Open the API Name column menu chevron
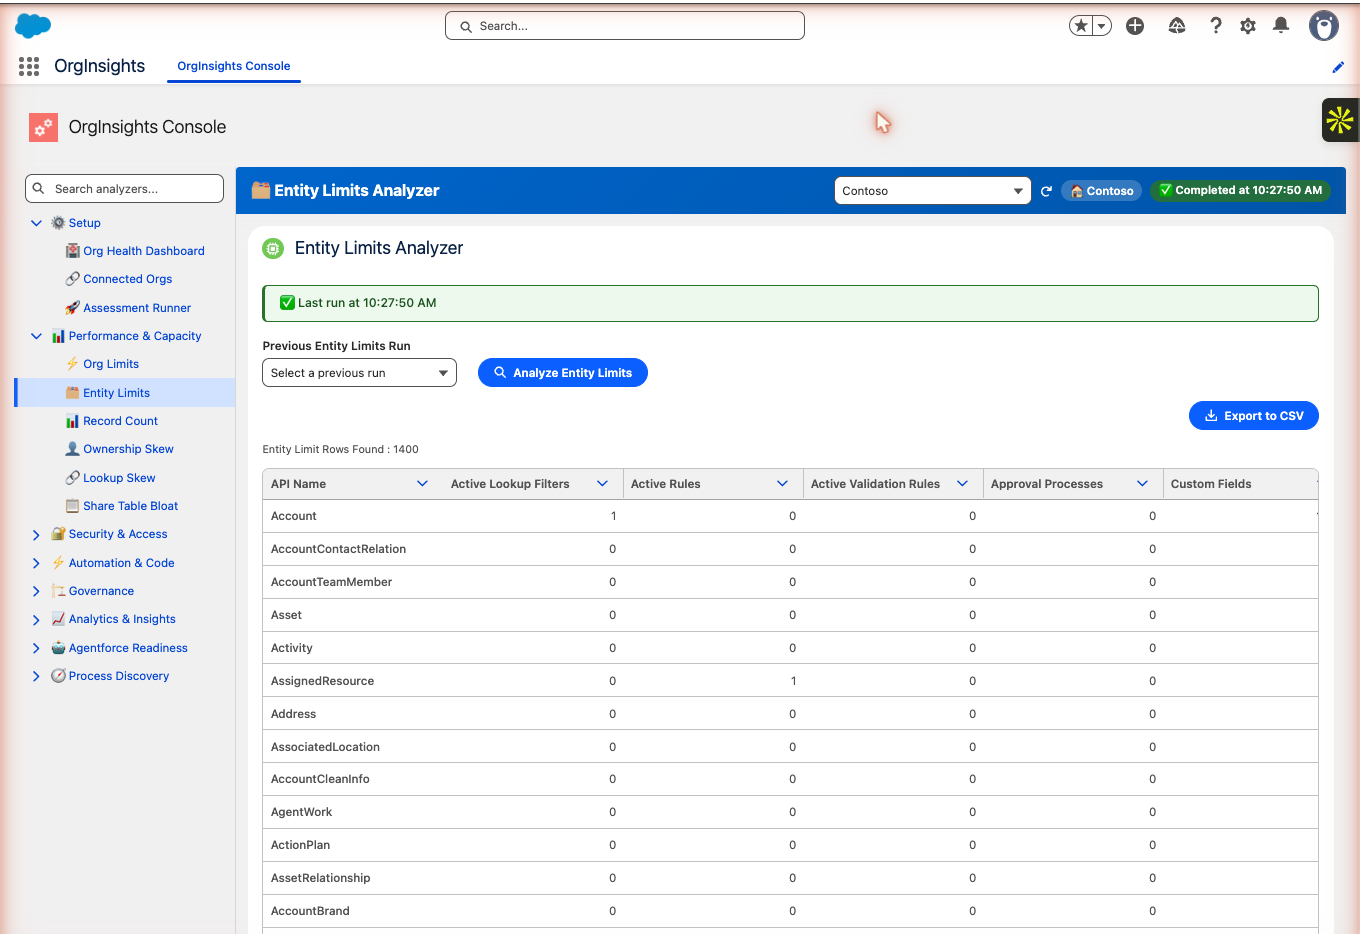The width and height of the screenshot is (1360, 934). tap(422, 484)
